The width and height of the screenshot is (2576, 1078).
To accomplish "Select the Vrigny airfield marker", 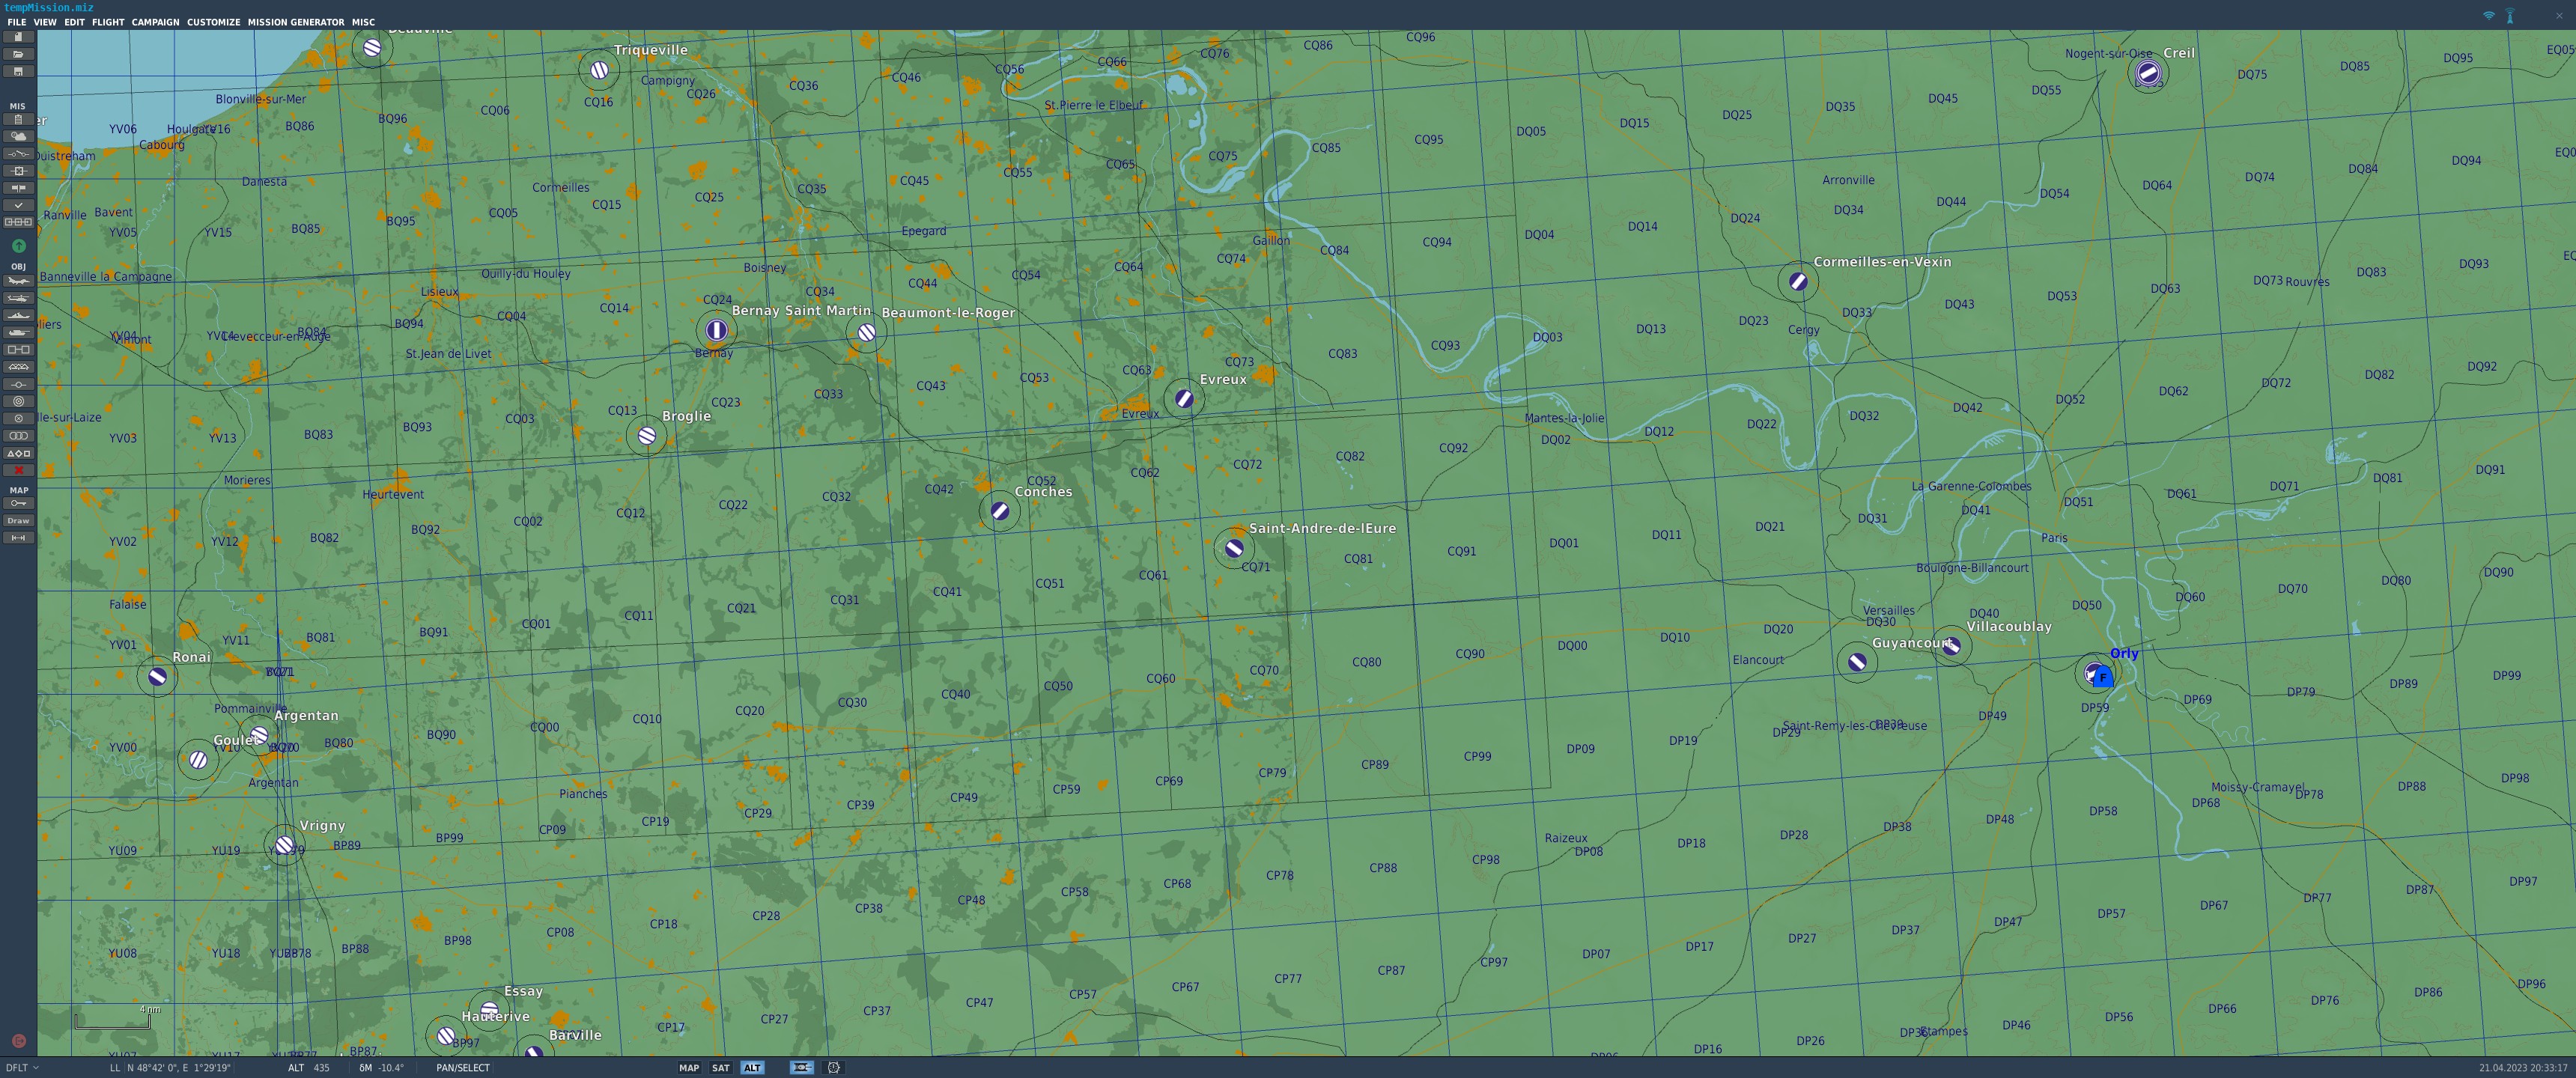I will tap(285, 846).
